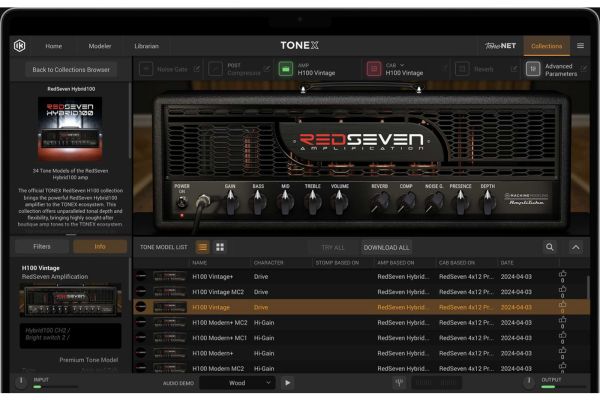Edit Noise Gate settings pencil icon
The image size is (600, 400).
pos(196,69)
